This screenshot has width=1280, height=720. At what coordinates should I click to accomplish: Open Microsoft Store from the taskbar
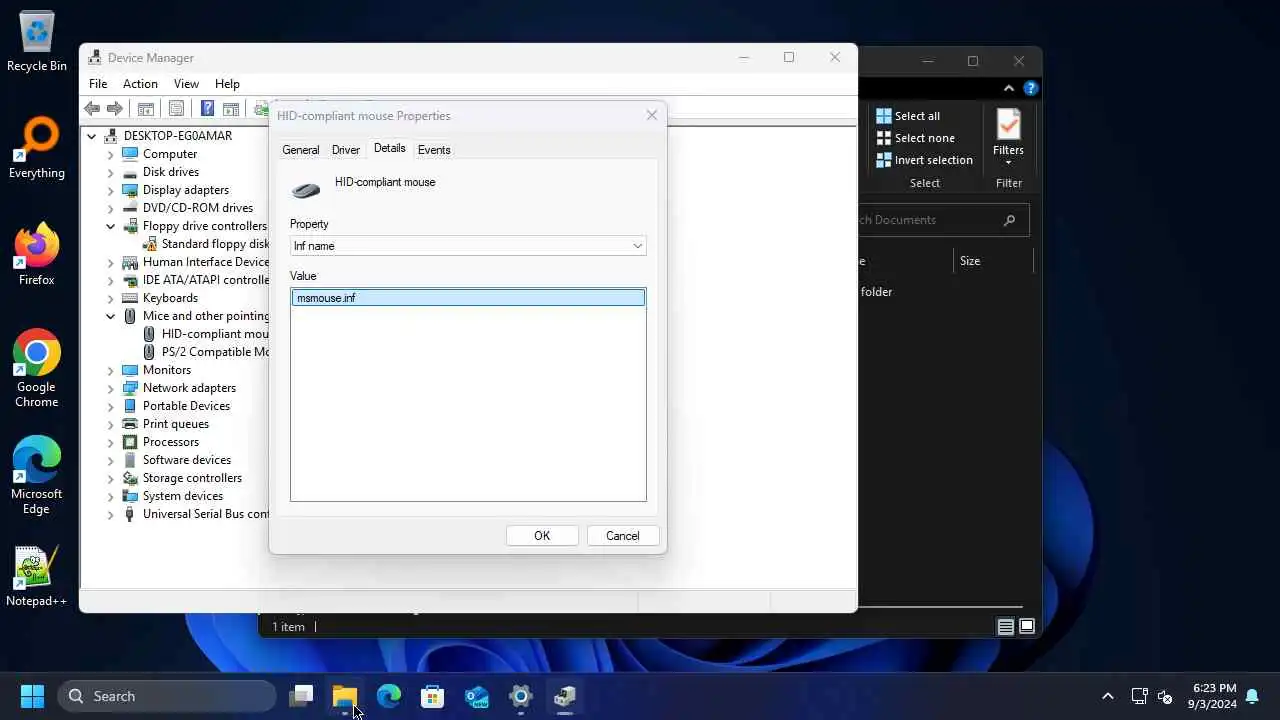(x=433, y=696)
